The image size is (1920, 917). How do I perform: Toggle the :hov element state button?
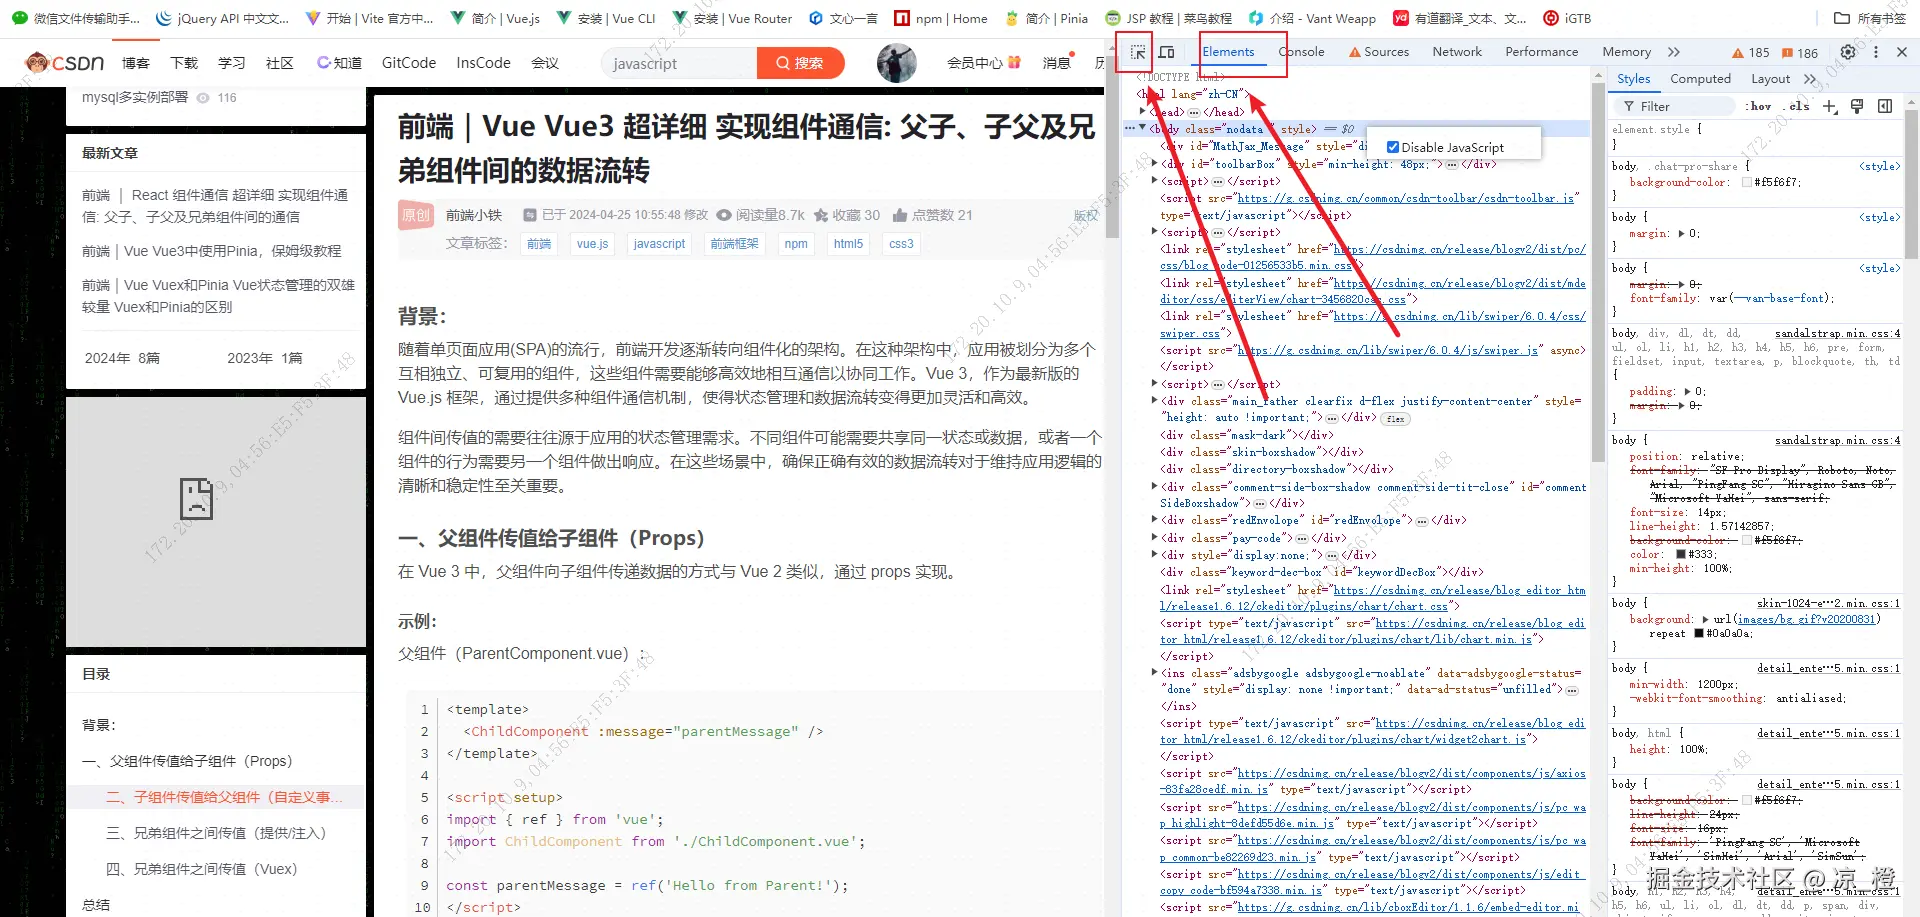[x=1758, y=106]
